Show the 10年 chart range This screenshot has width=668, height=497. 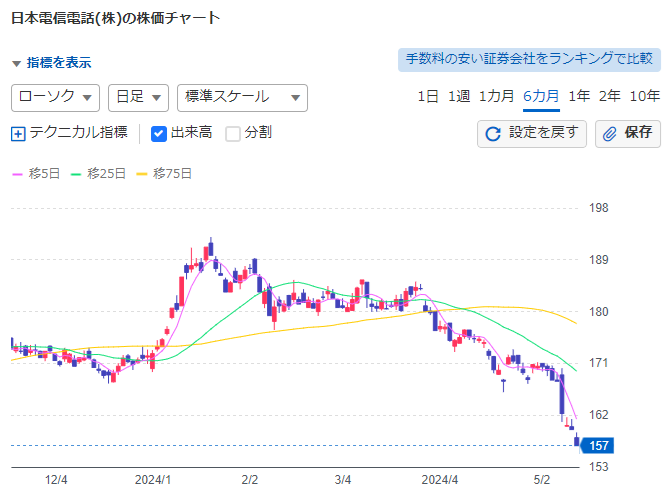point(644,97)
